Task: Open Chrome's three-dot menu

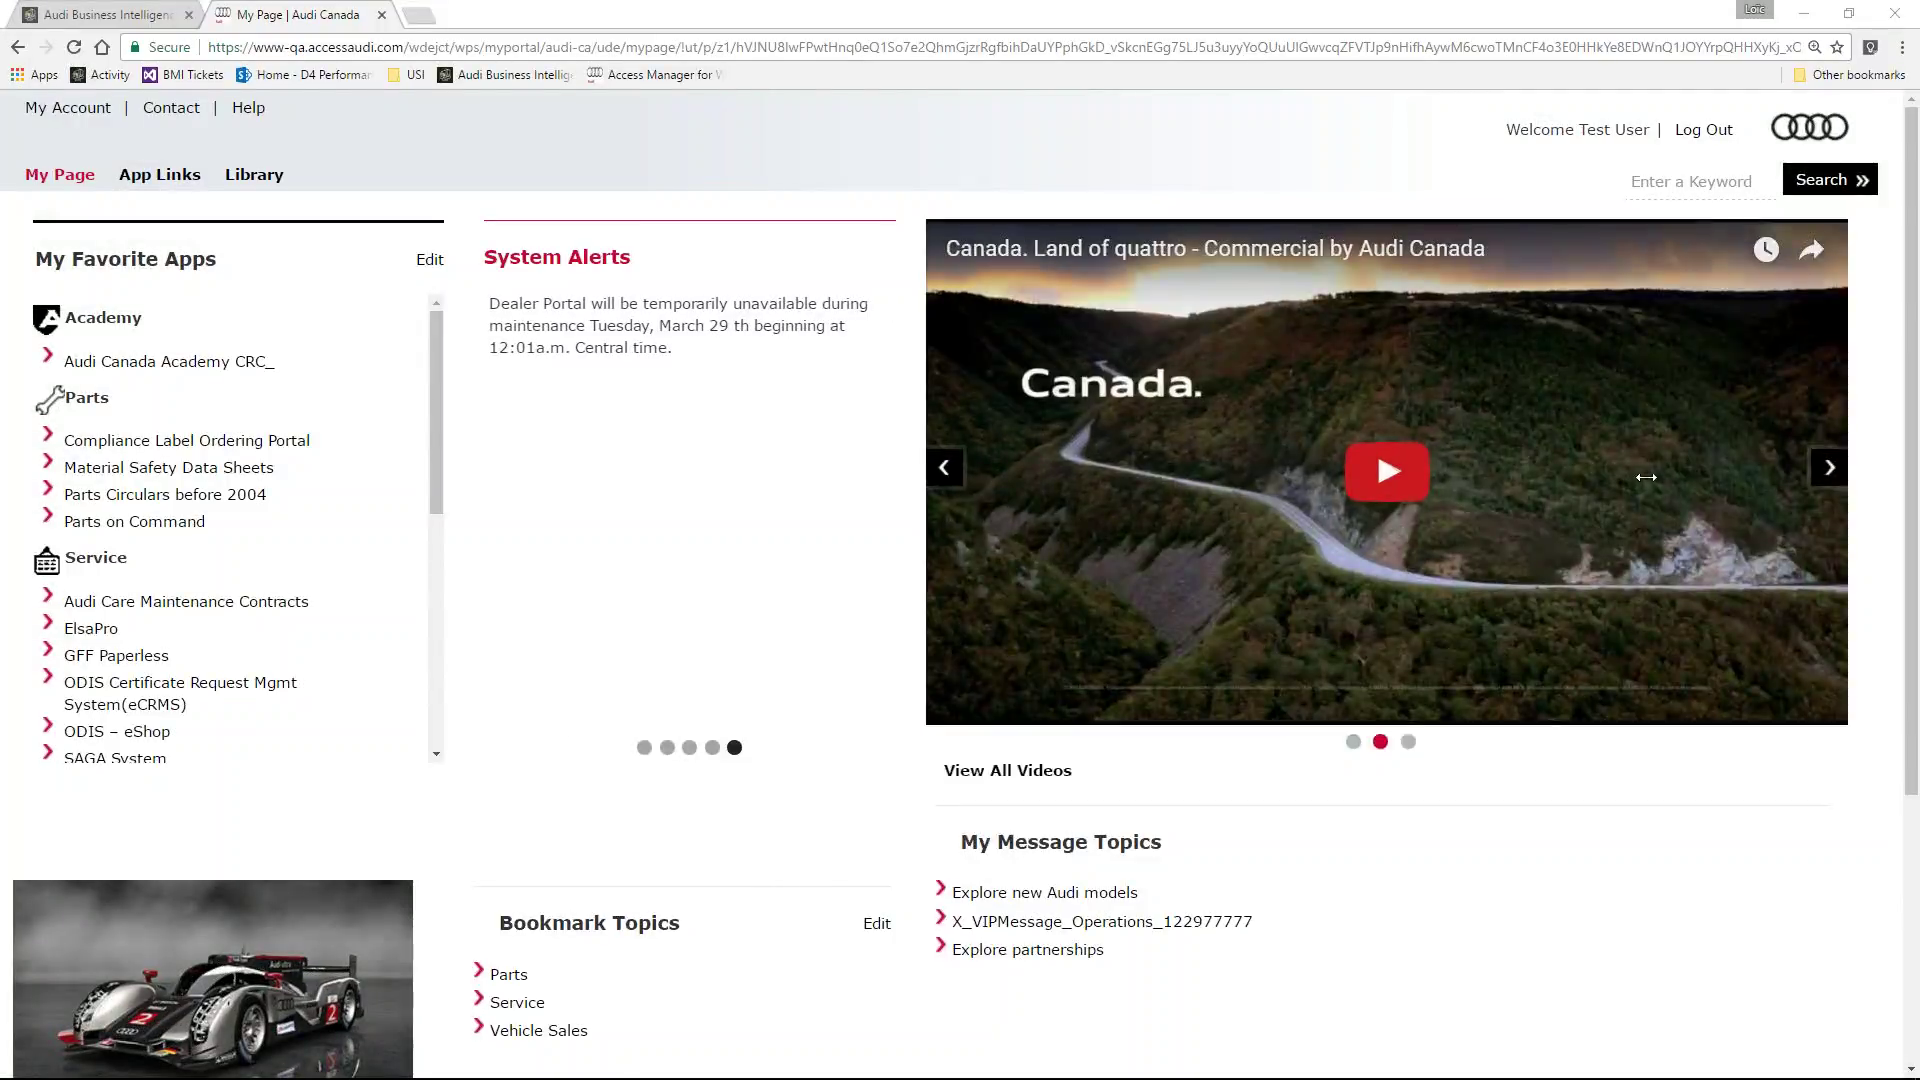Action: coord(1902,47)
